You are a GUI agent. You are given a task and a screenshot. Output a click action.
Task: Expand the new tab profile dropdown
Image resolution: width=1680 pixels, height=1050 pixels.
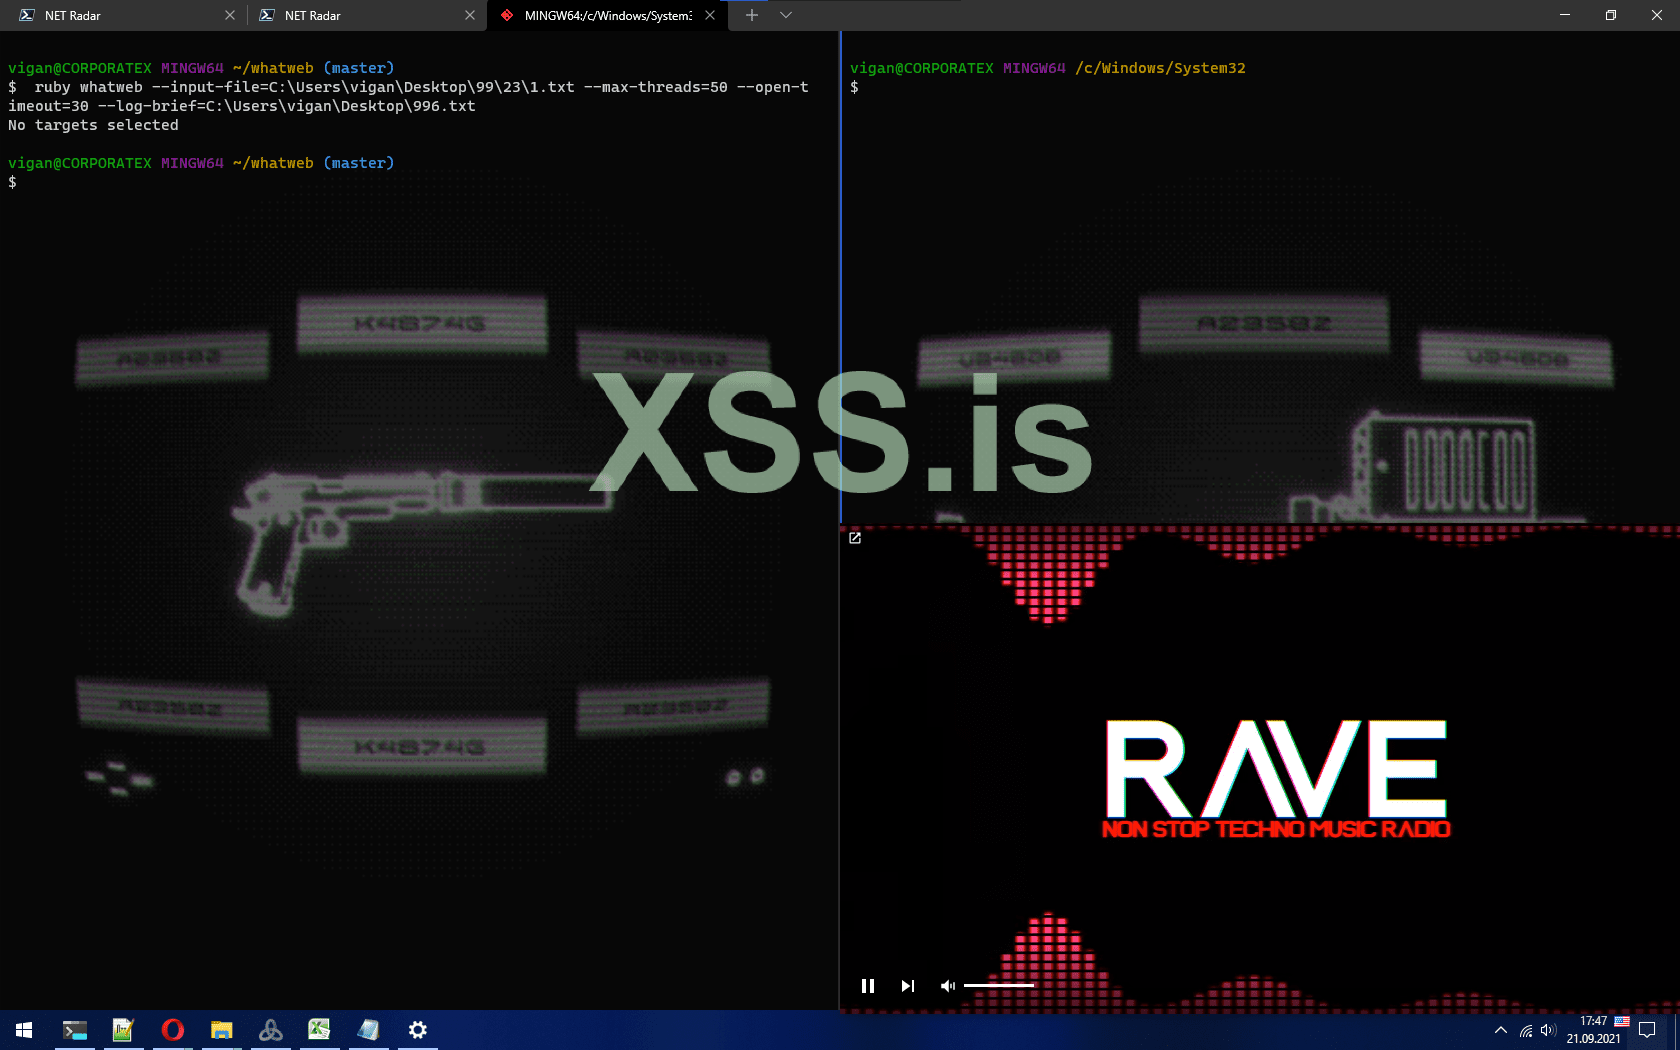pos(786,15)
